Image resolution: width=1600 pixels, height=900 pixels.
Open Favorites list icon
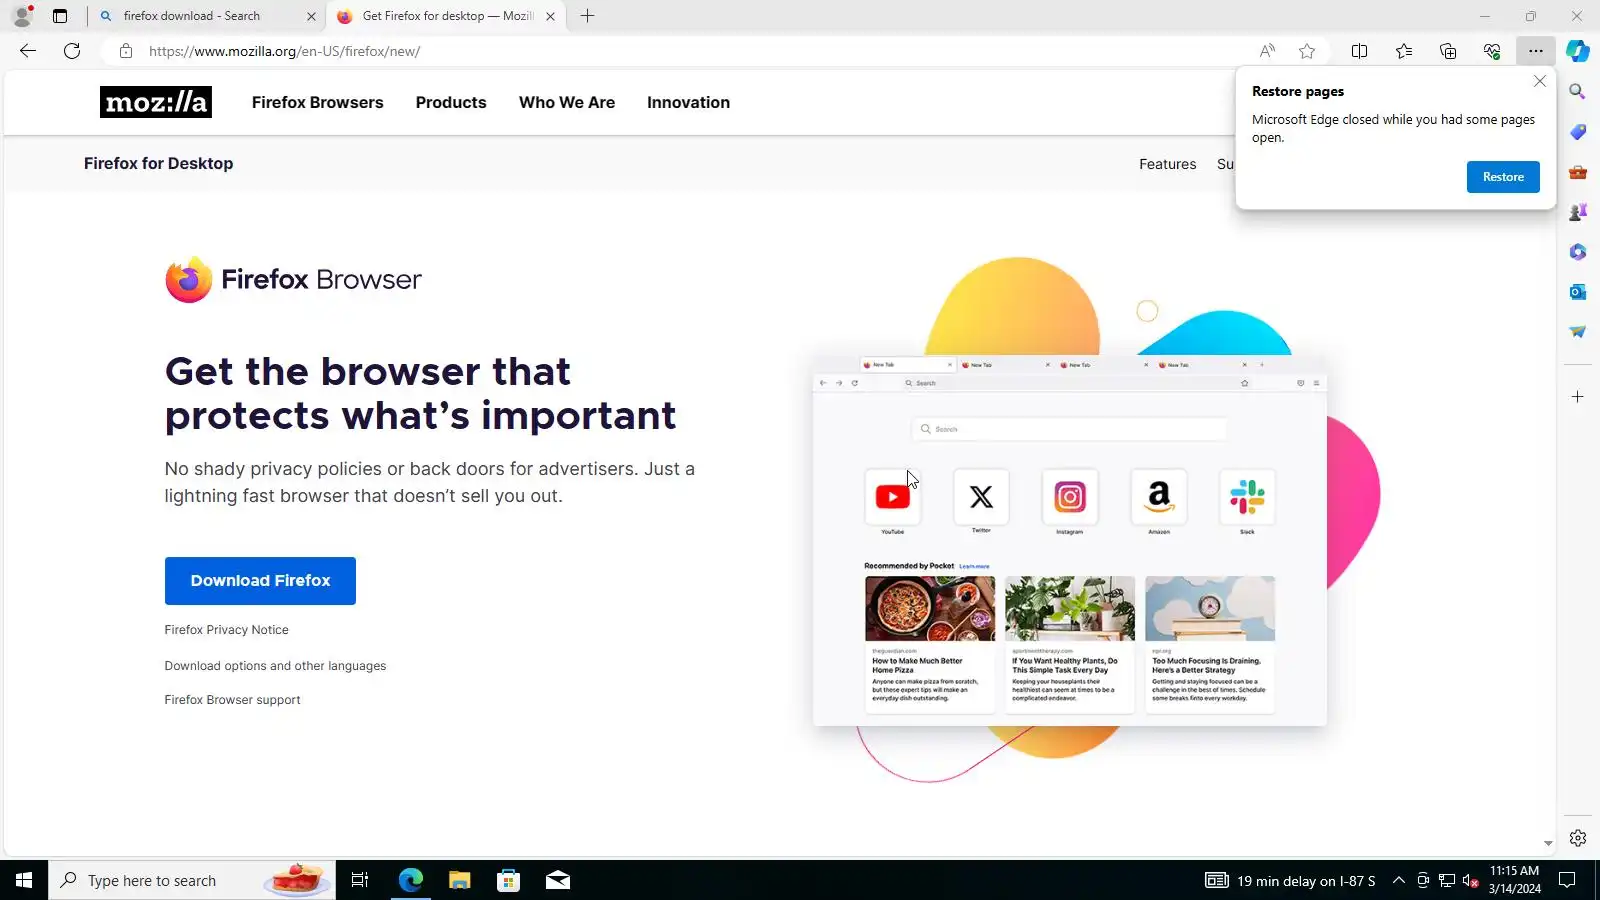pos(1404,51)
